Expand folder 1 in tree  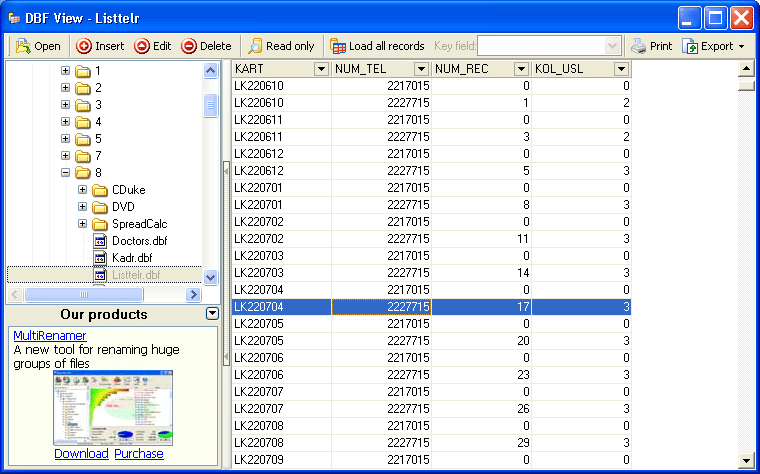[x=65, y=71]
